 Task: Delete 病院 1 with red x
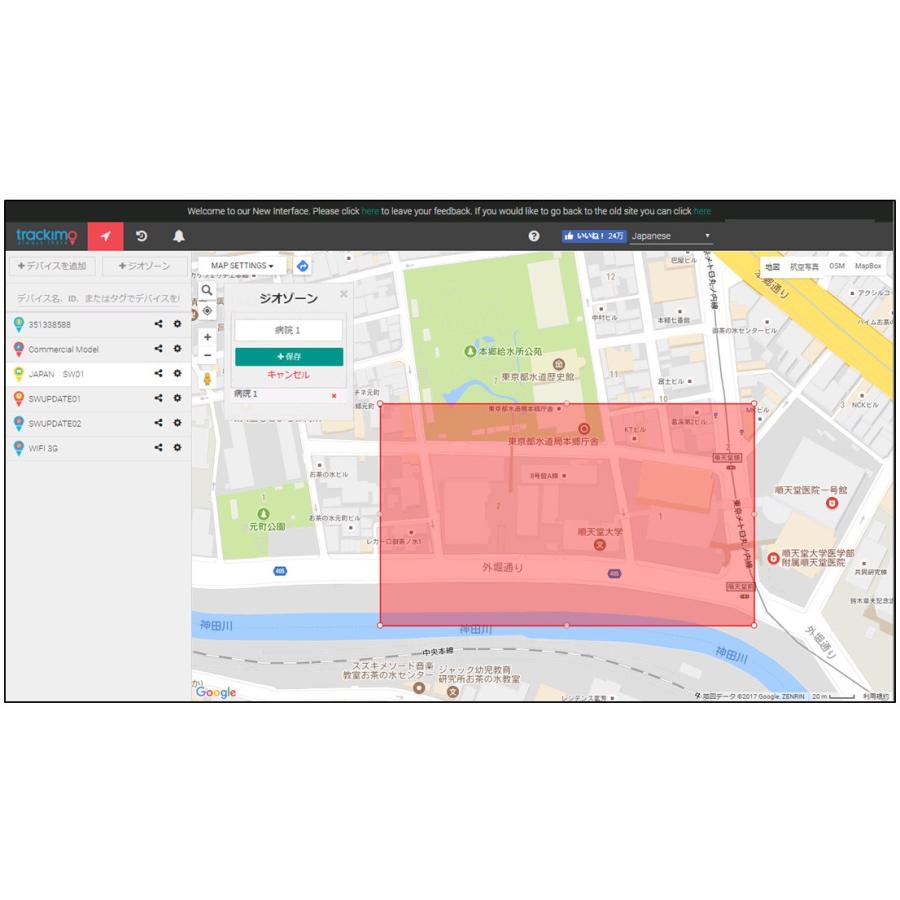(334, 395)
